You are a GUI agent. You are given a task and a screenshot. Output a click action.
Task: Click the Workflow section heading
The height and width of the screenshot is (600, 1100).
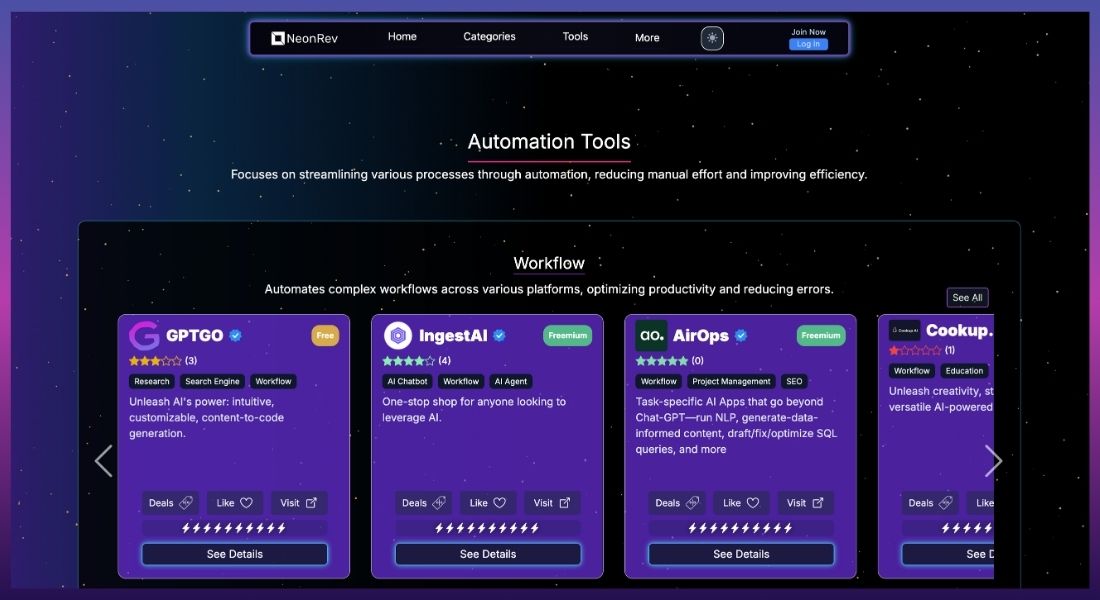tap(549, 263)
